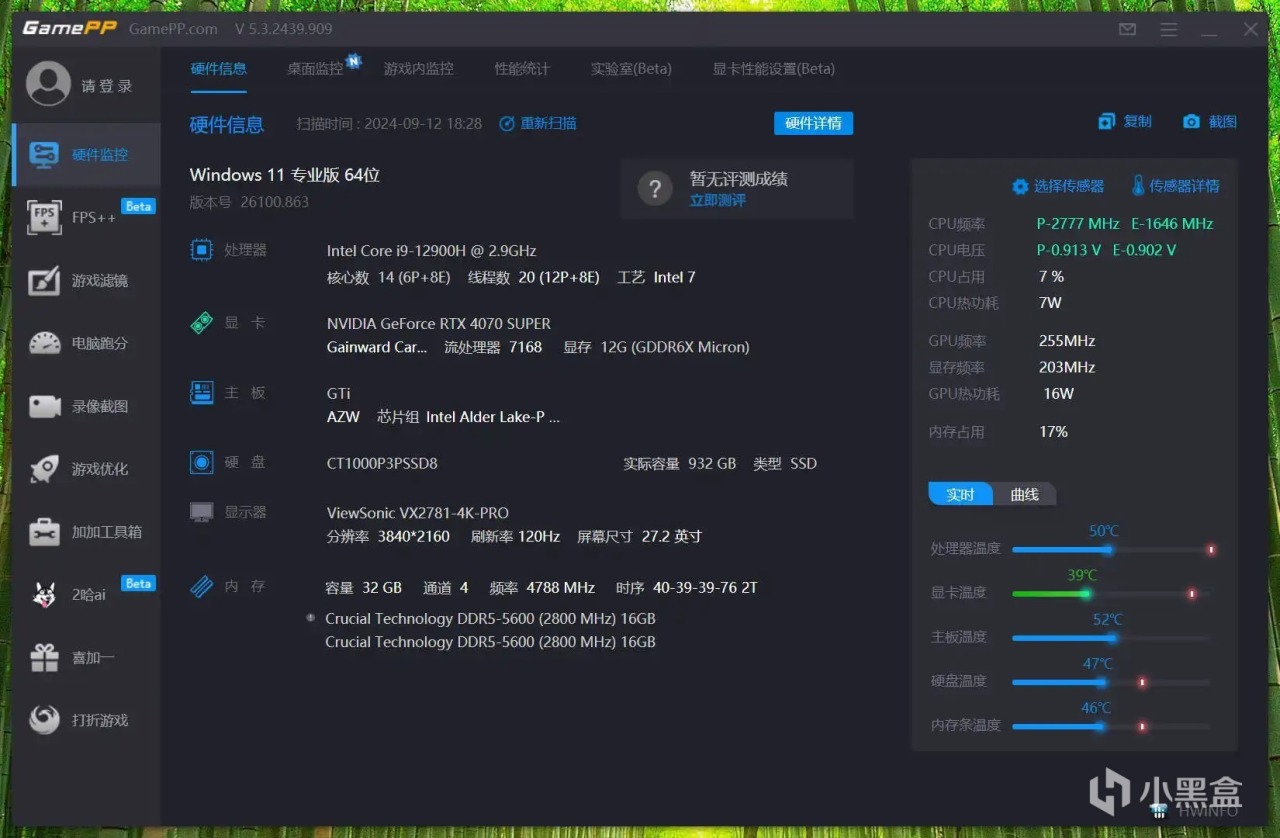Click the 复制 button text

pyautogui.click(x=1138, y=122)
